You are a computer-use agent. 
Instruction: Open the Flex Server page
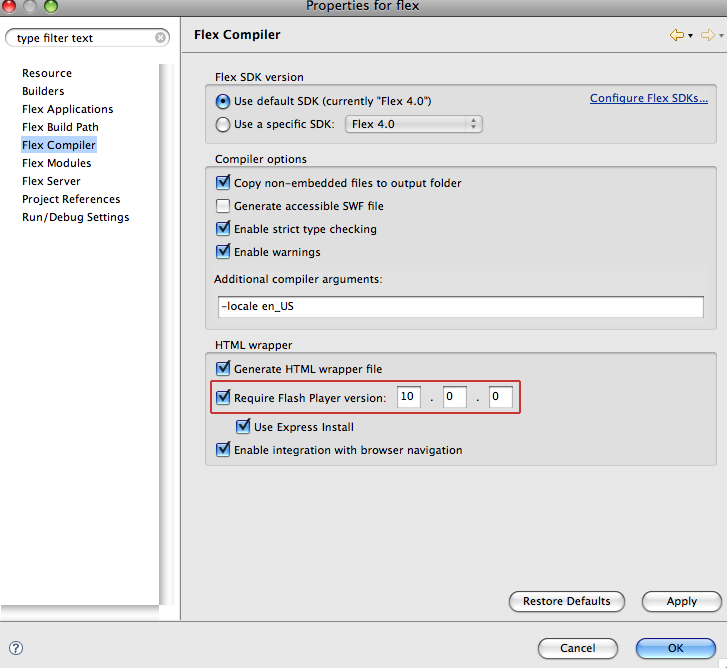click(x=51, y=181)
